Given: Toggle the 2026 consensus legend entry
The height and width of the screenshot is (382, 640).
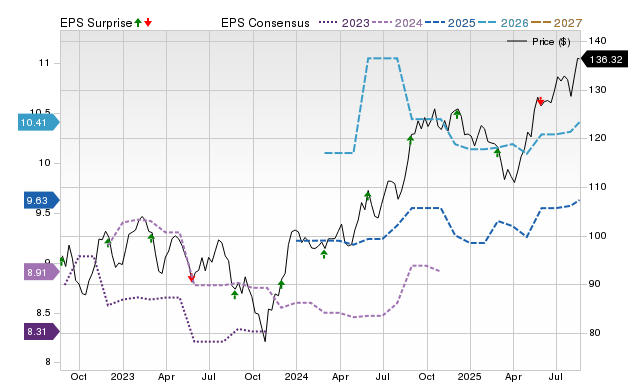Looking at the screenshot, I should coord(503,23).
